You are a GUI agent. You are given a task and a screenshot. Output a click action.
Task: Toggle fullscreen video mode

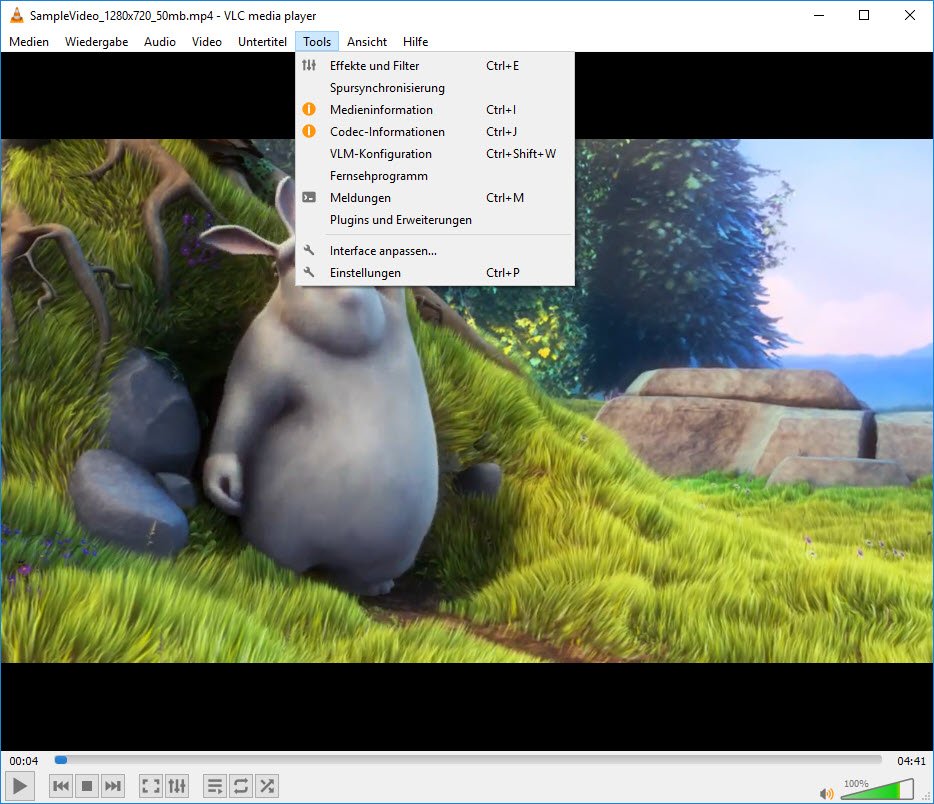click(151, 786)
